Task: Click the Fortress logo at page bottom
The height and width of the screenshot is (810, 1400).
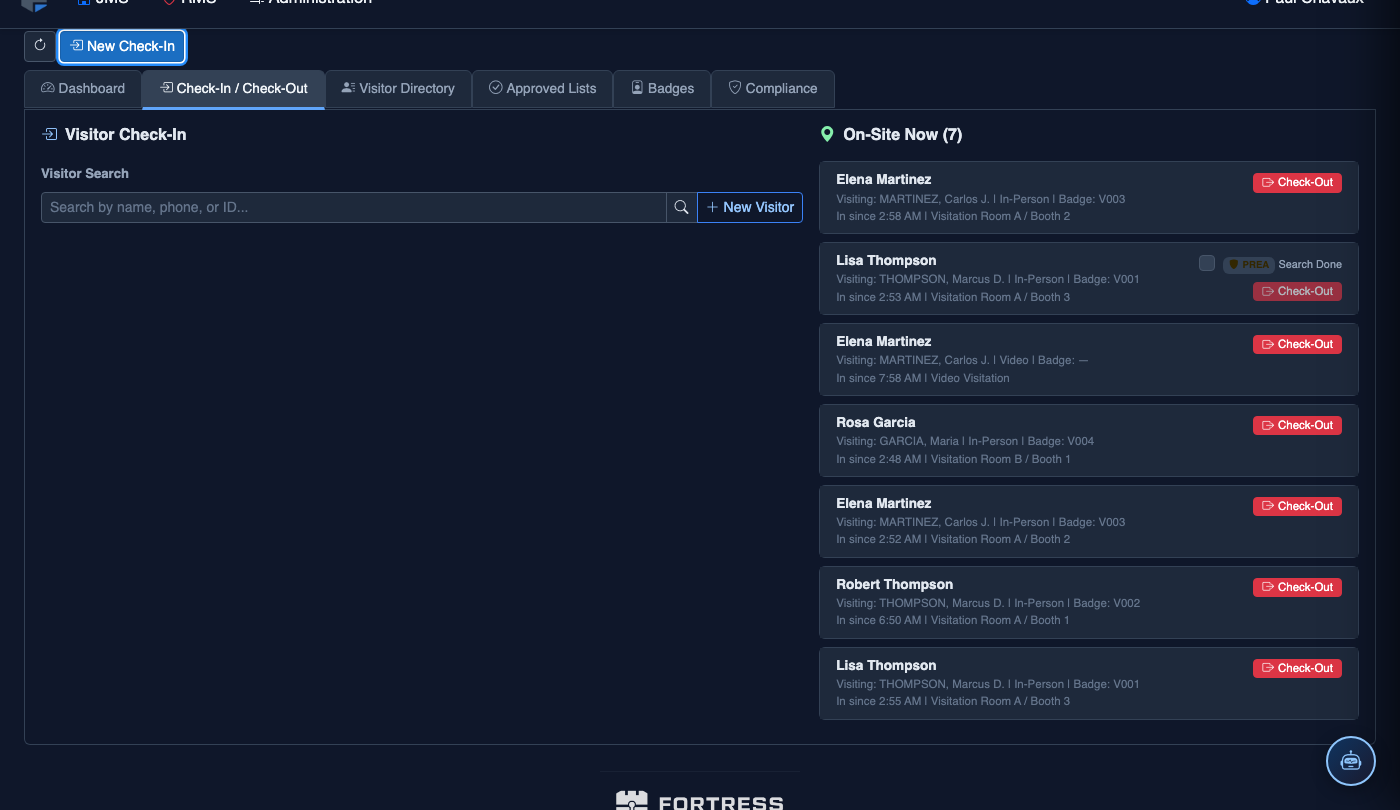Action: coord(699,800)
